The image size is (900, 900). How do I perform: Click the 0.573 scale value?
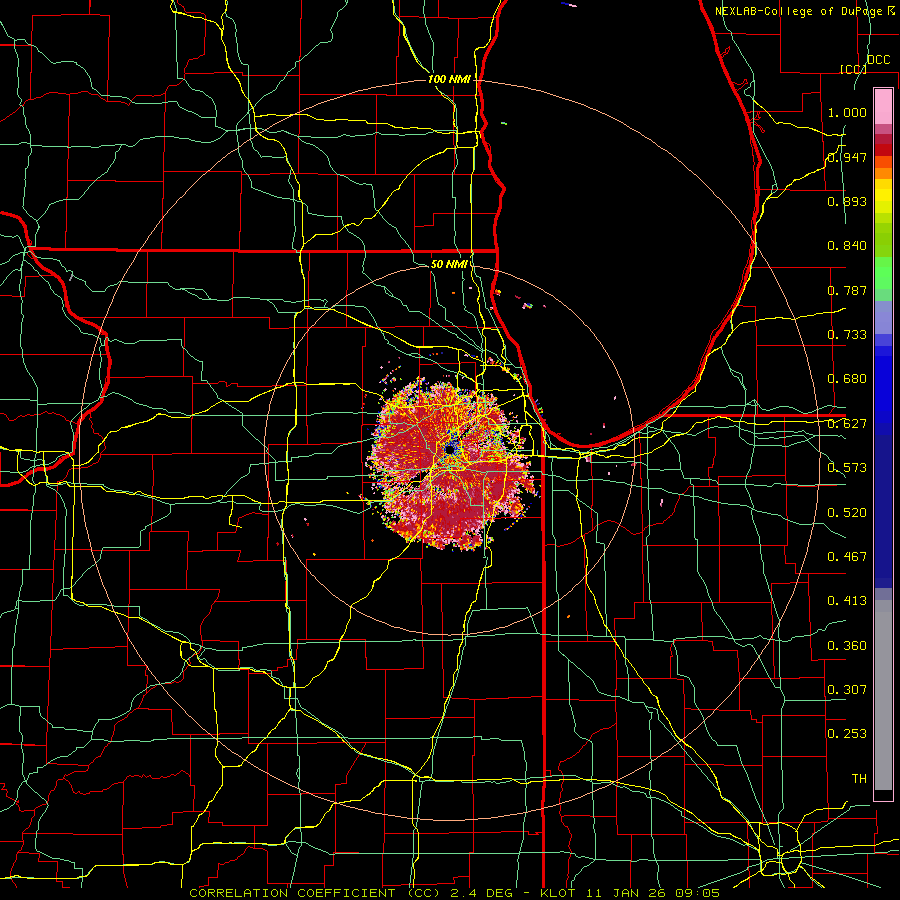847,468
